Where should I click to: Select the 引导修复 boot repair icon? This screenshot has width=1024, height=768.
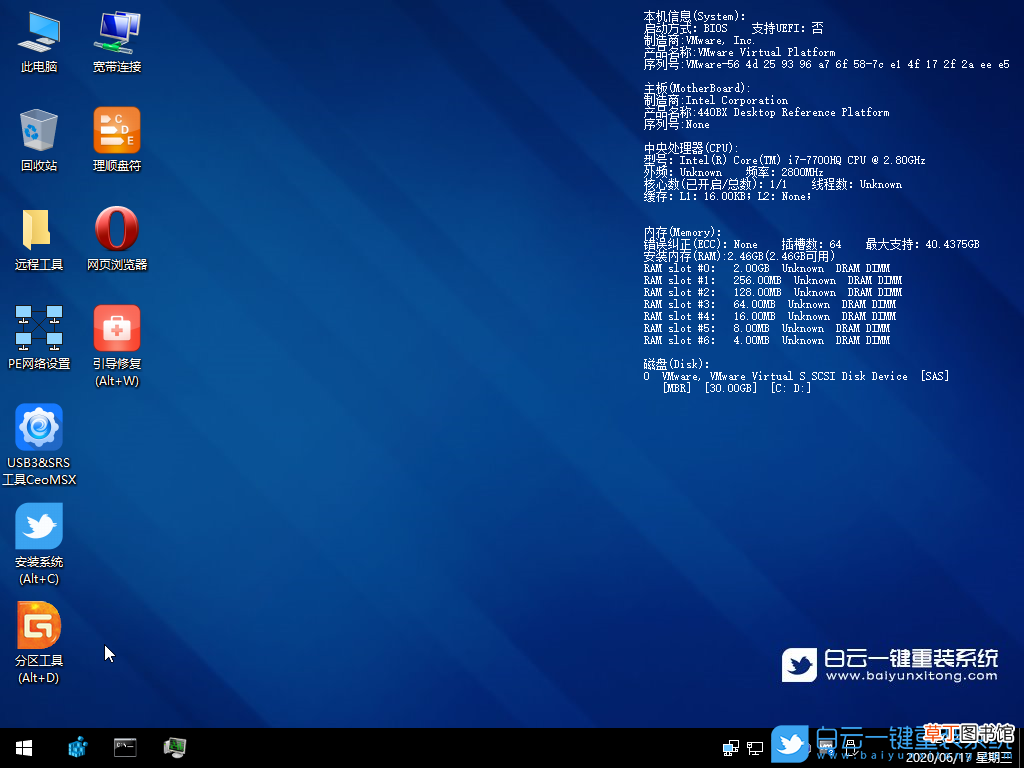tap(117, 346)
